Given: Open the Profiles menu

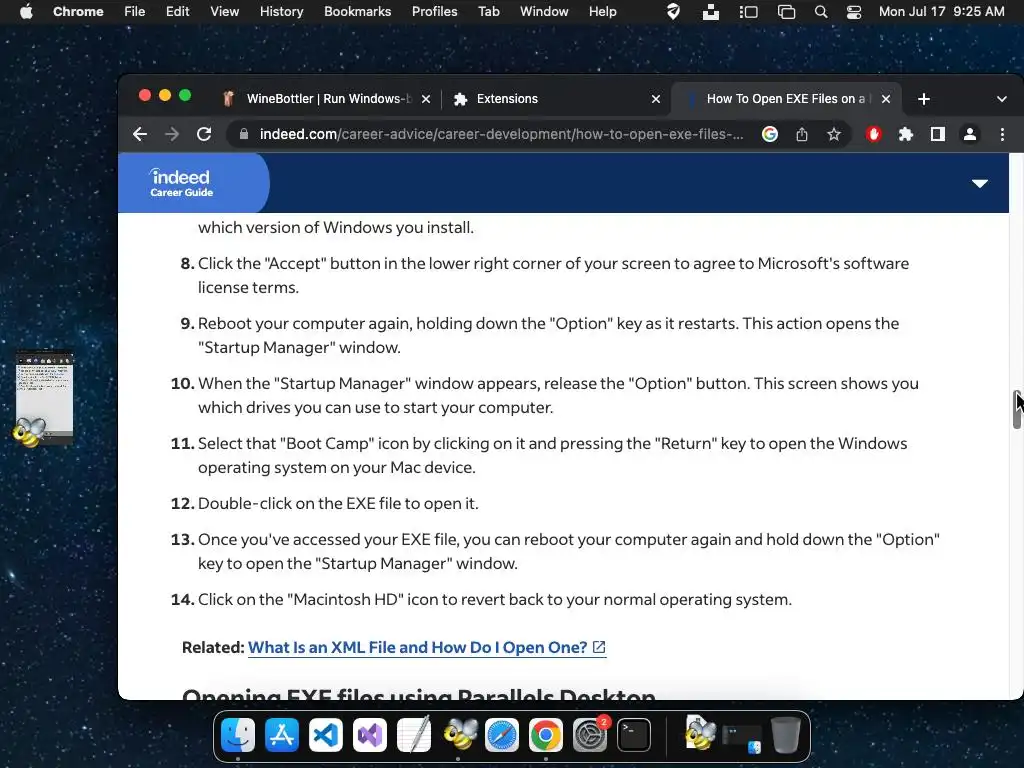Looking at the screenshot, I should 434,12.
